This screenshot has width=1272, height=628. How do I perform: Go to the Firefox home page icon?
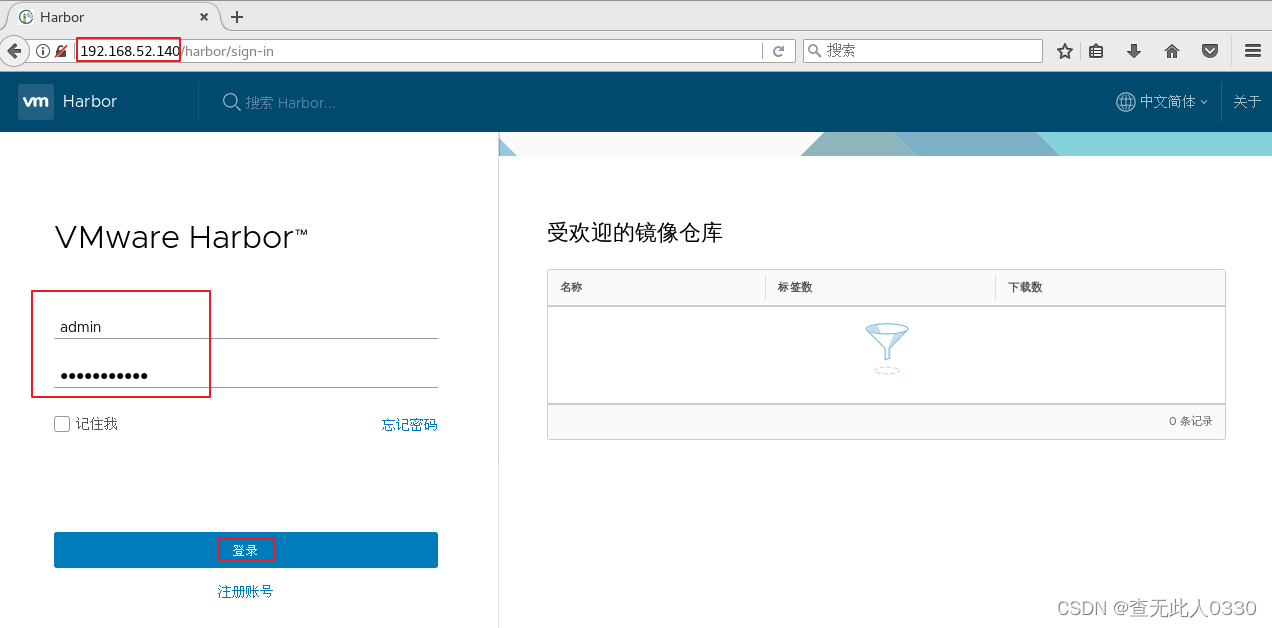click(1172, 51)
